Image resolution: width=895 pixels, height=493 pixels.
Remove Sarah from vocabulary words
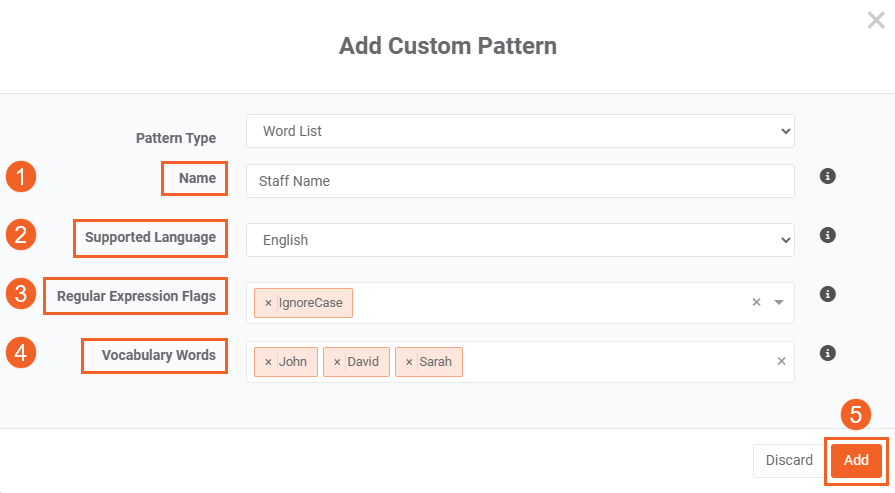[x=409, y=362]
